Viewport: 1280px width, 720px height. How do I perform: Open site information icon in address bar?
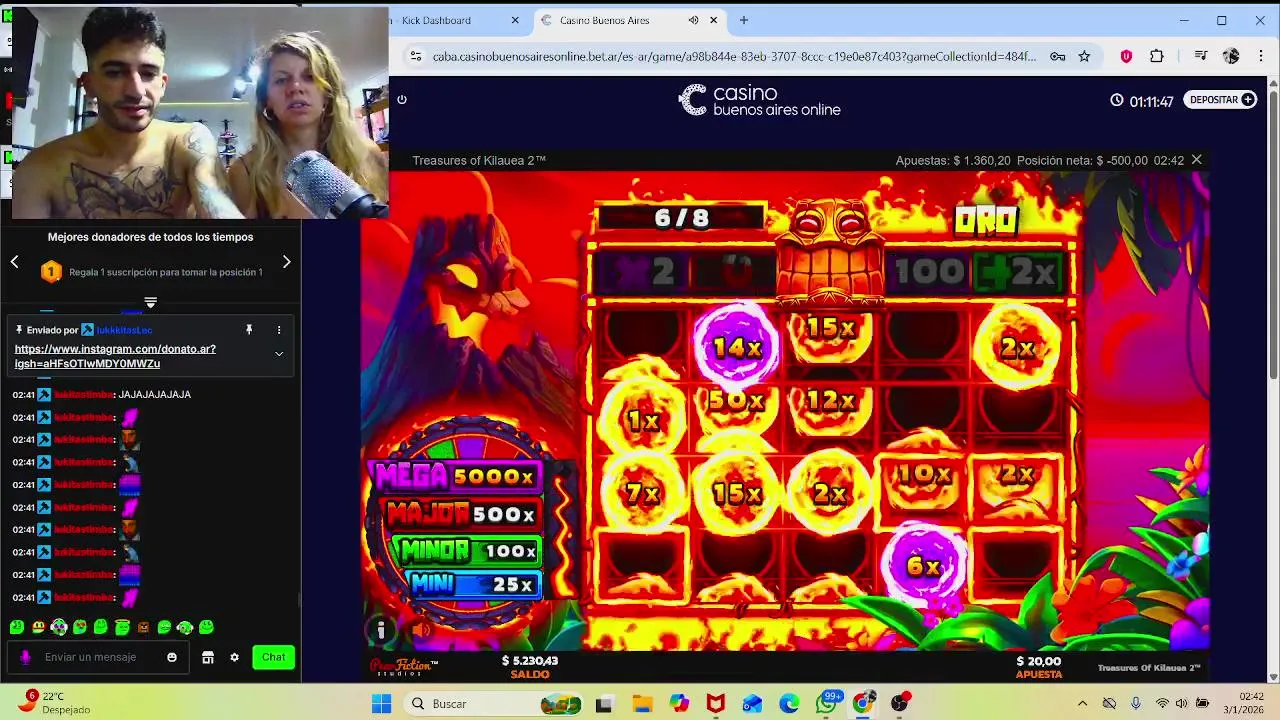415,57
